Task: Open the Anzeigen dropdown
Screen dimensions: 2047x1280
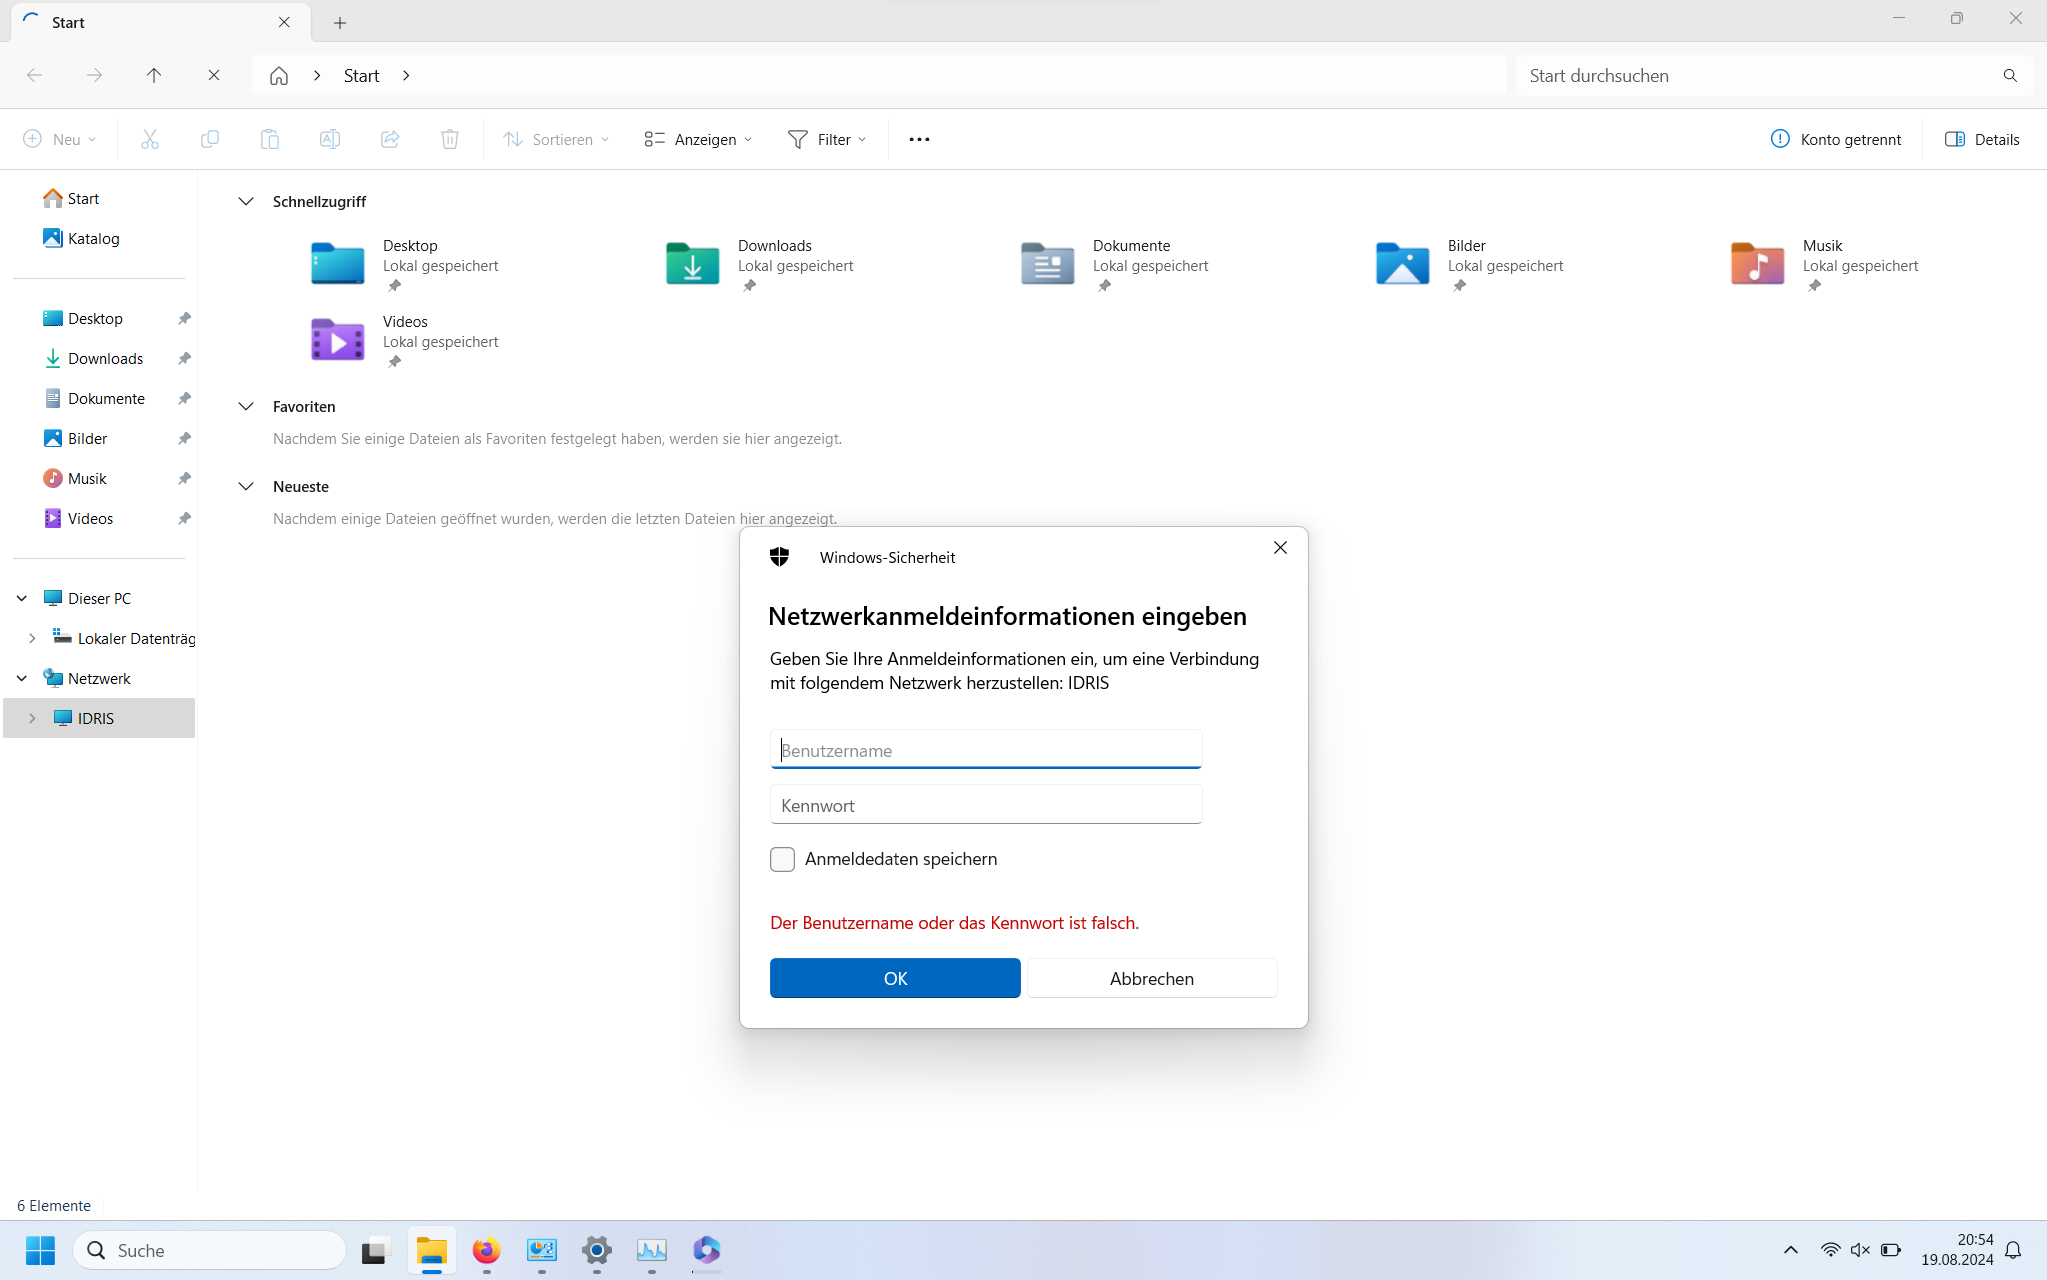Action: click(x=698, y=140)
